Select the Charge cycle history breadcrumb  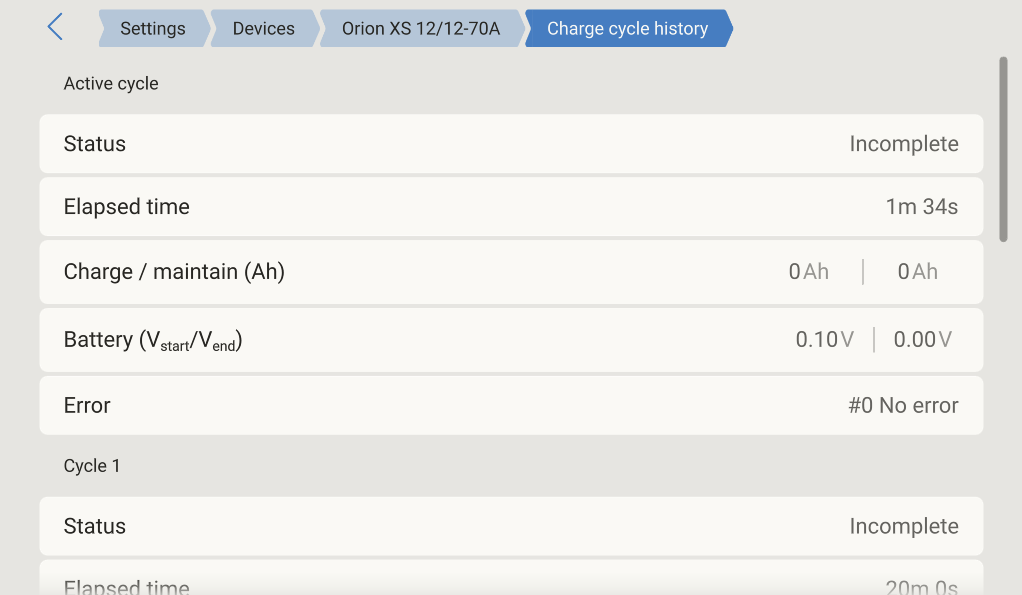tap(628, 29)
